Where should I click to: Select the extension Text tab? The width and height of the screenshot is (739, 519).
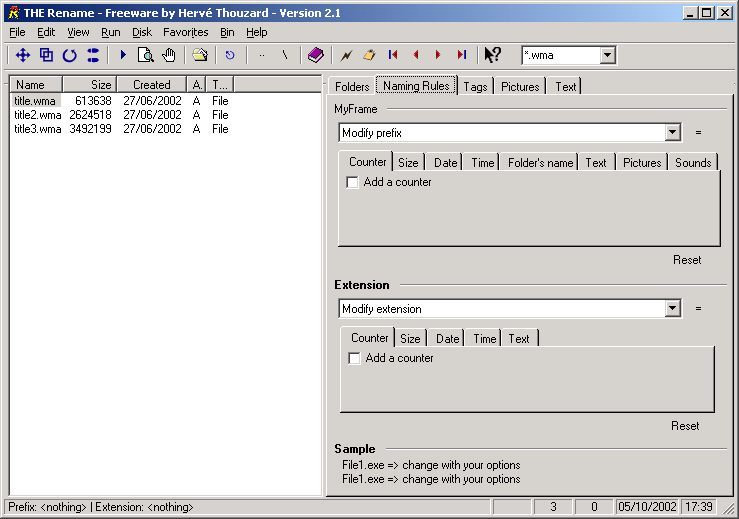[519, 338]
